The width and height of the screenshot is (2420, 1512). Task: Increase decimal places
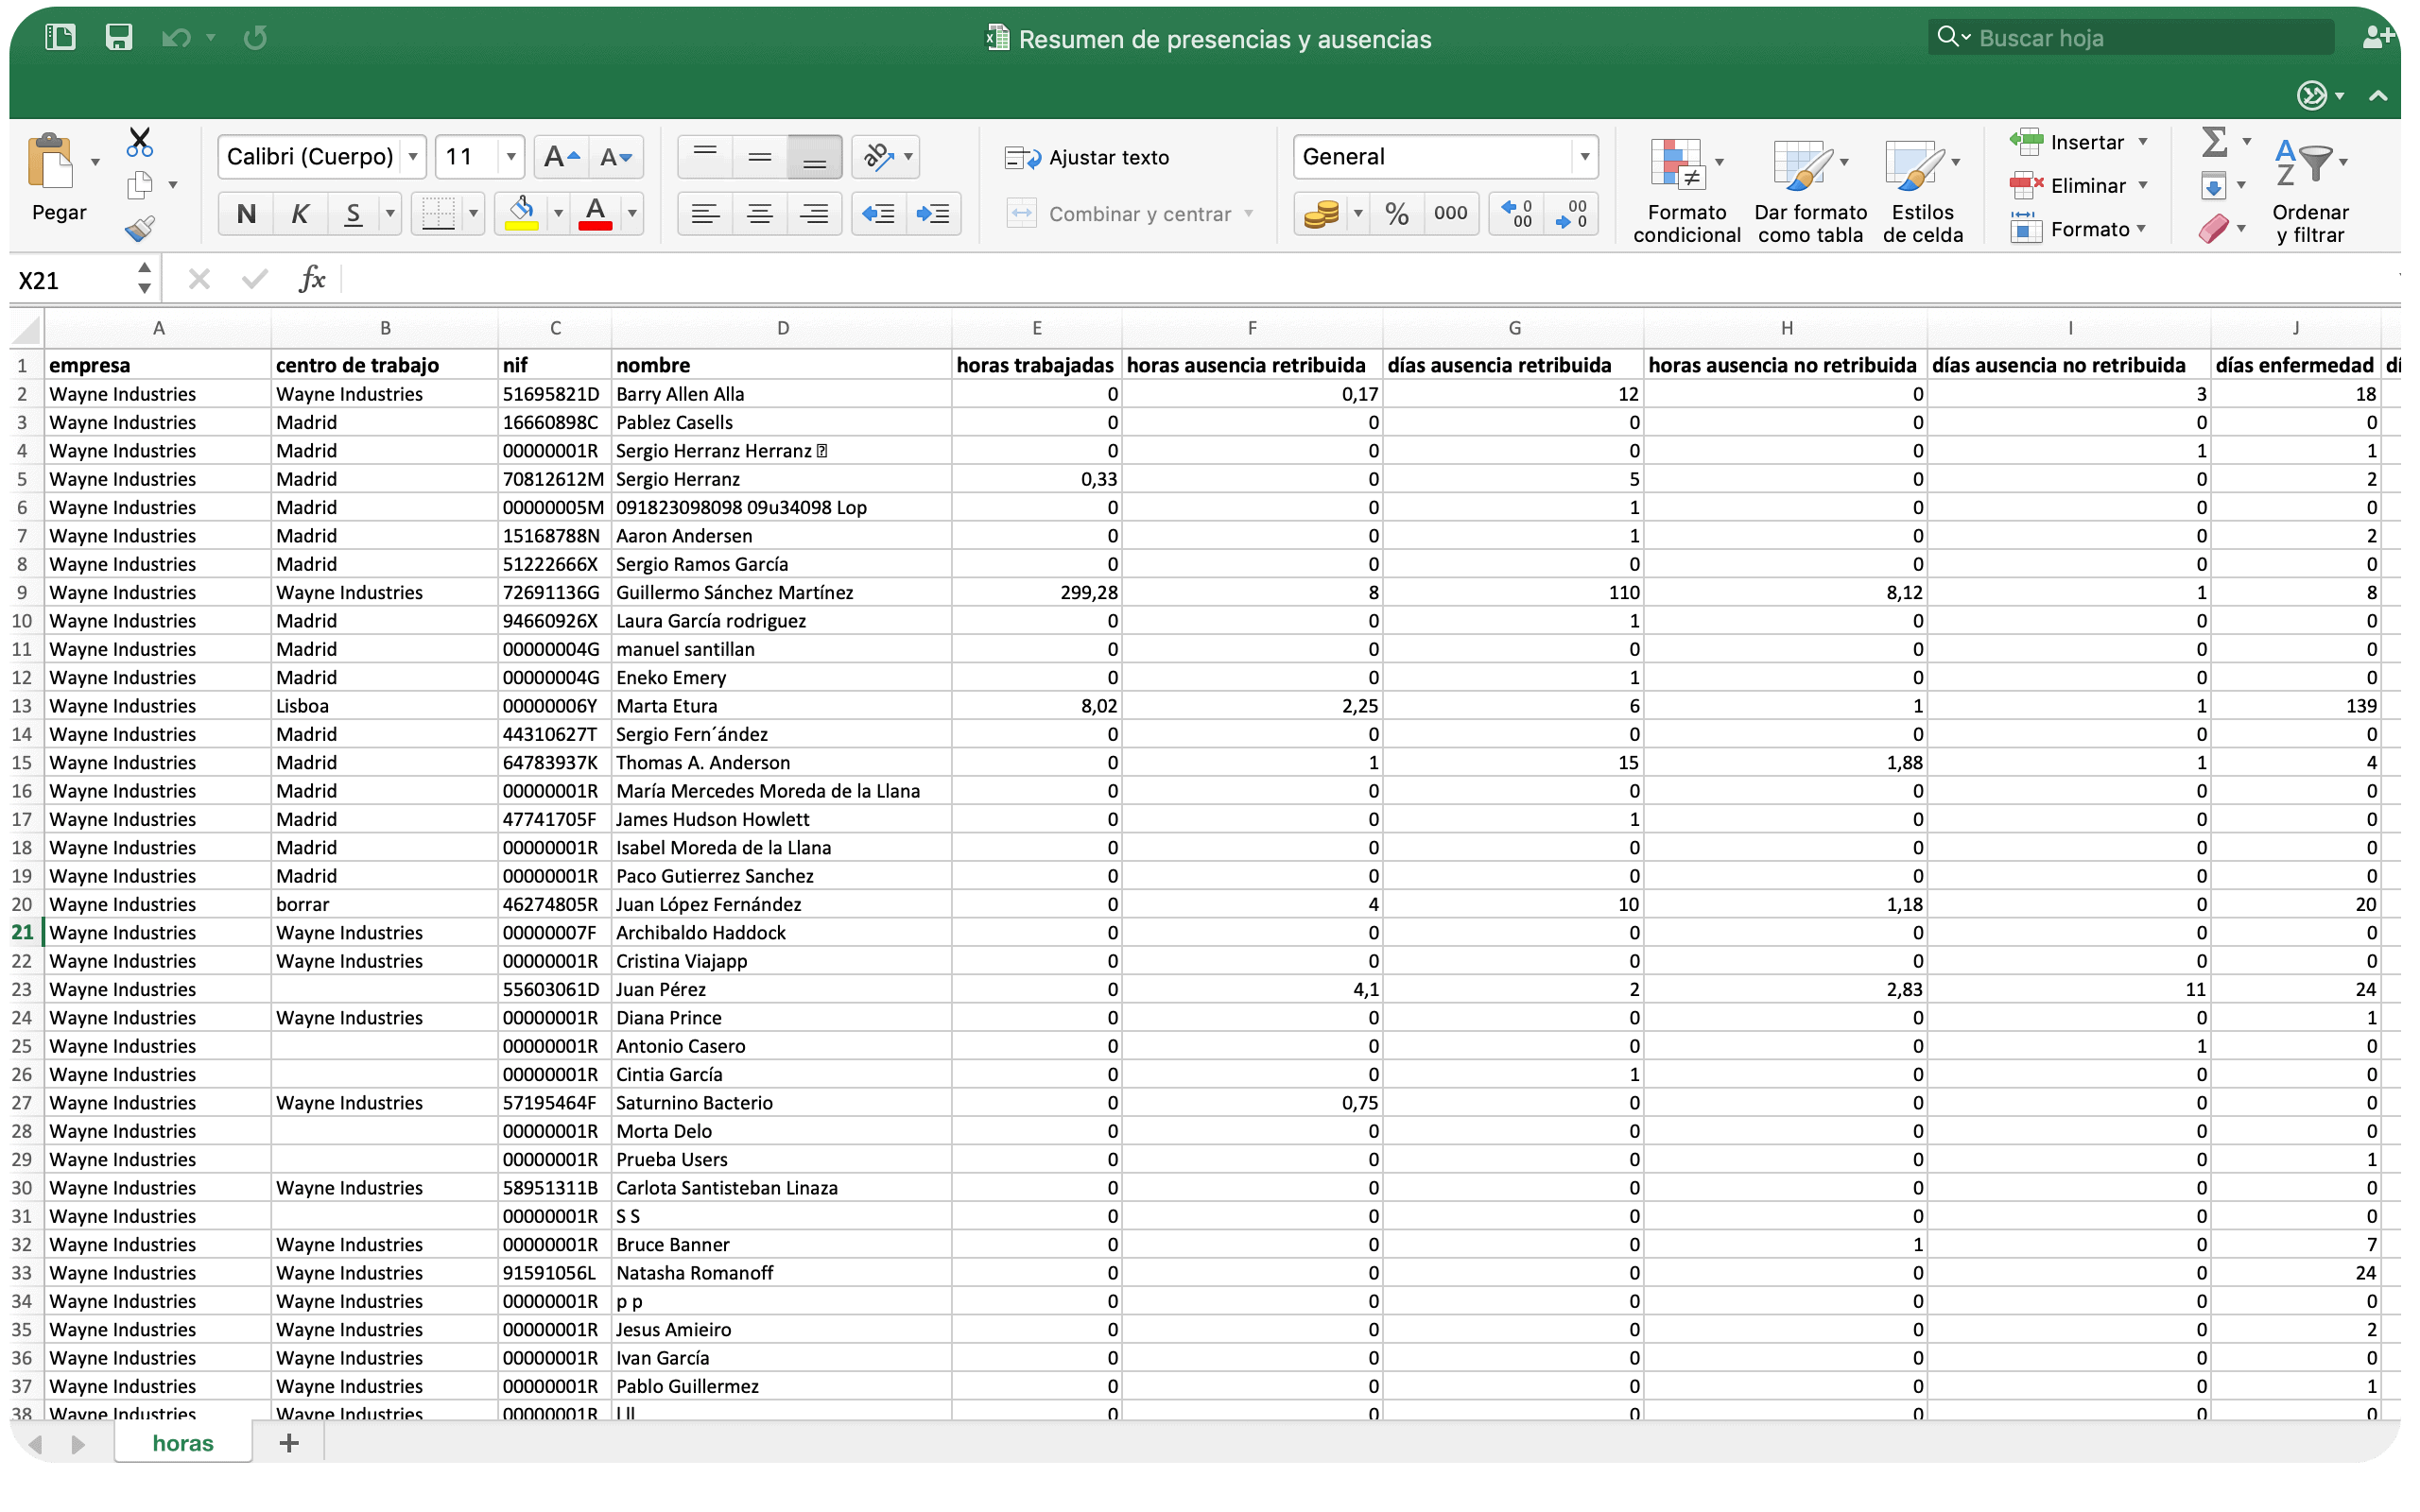[x=1516, y=214]
